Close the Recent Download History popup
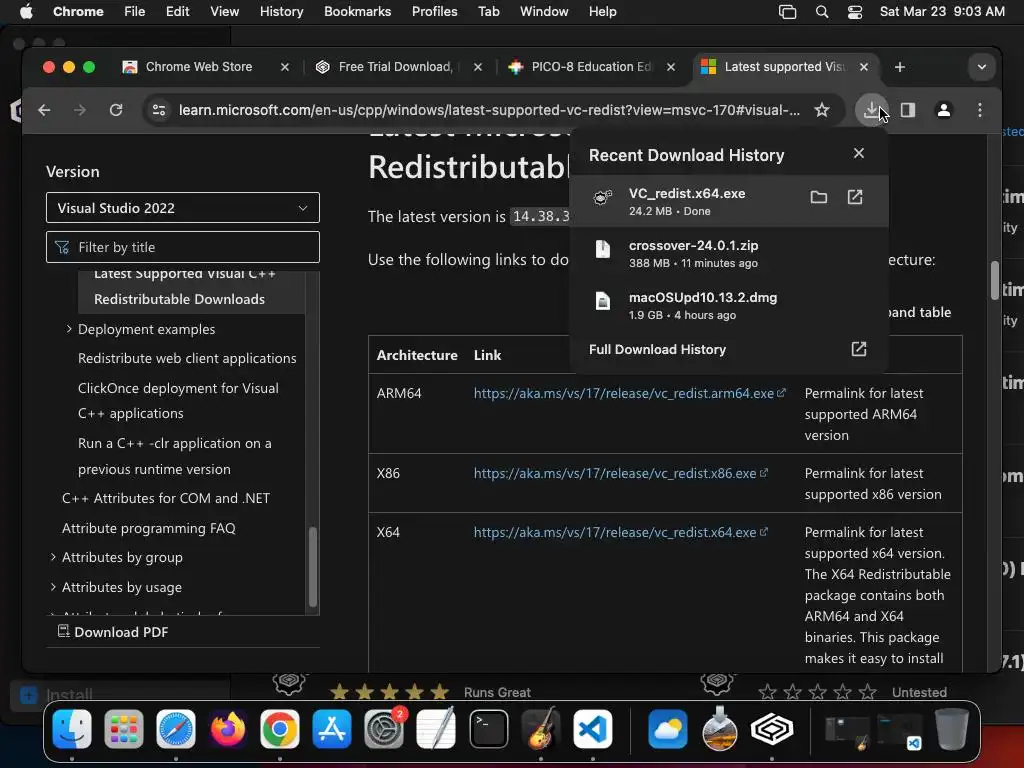 859,153
